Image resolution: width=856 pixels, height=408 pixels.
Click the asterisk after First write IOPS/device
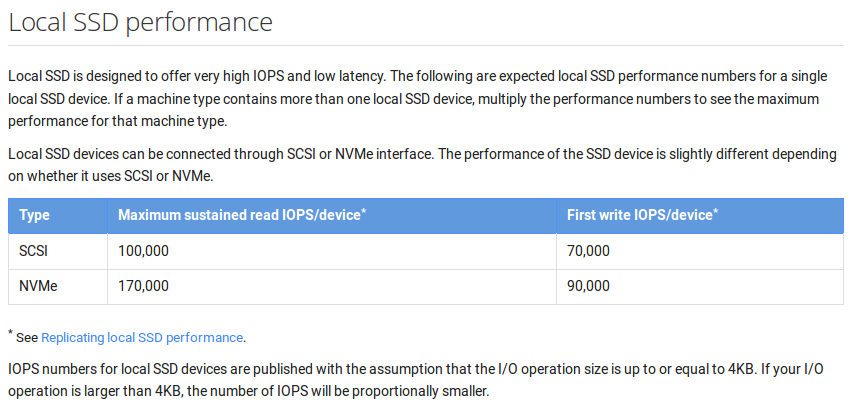pos(715,211)
